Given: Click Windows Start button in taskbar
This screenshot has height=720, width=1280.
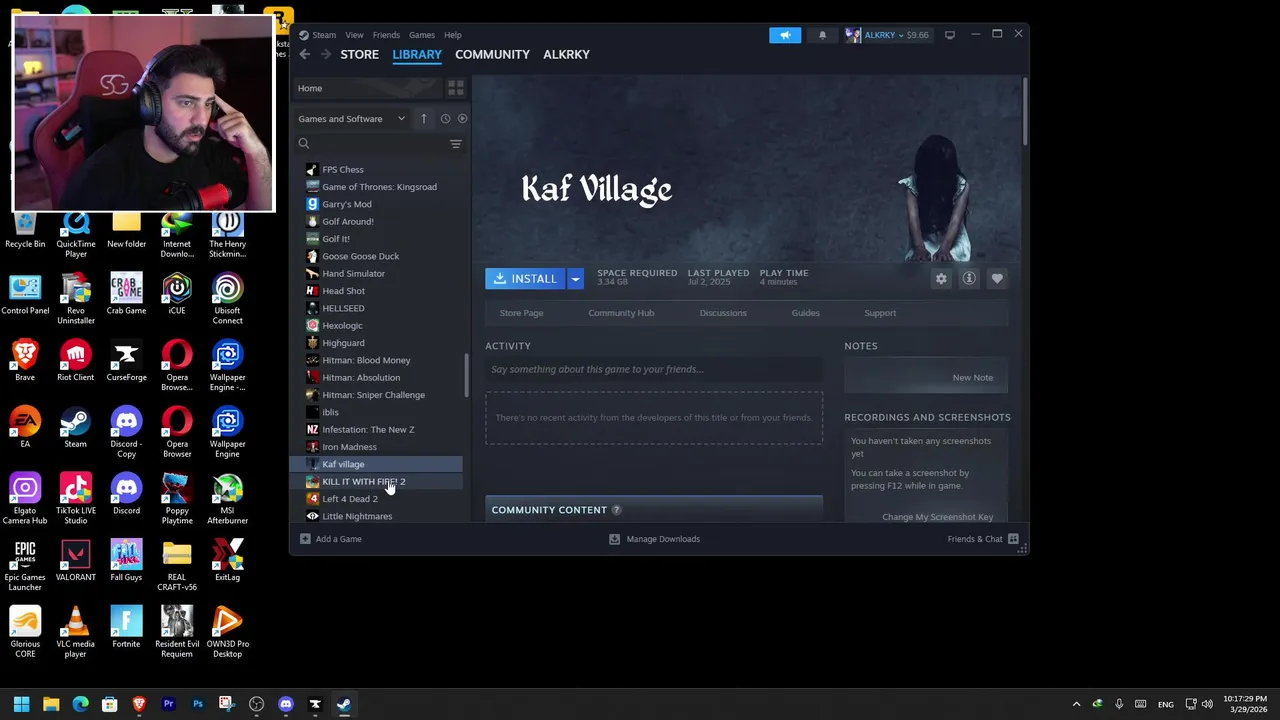Looking at the screenshot, I should click(x=21, y=704).
